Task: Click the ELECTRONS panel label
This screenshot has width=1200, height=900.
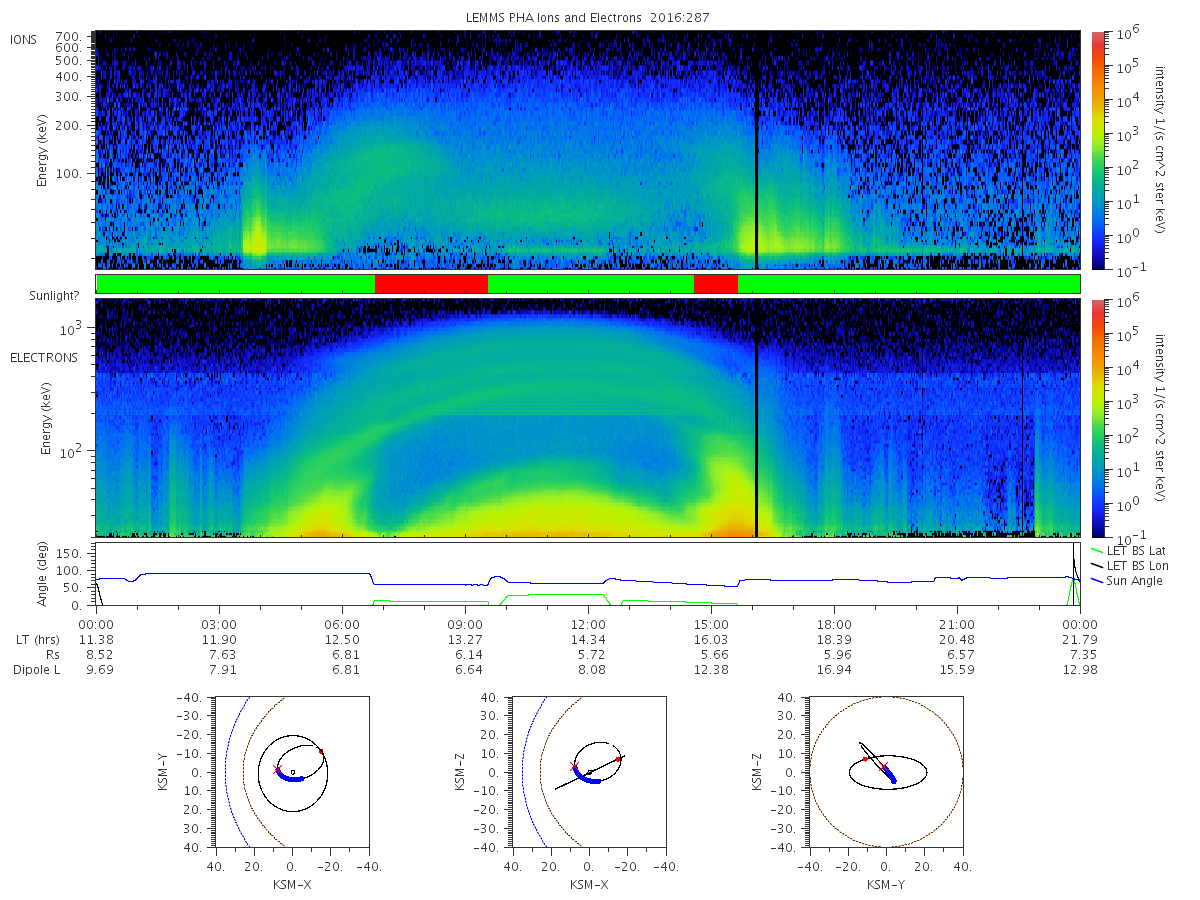Action: coord(43,357)
